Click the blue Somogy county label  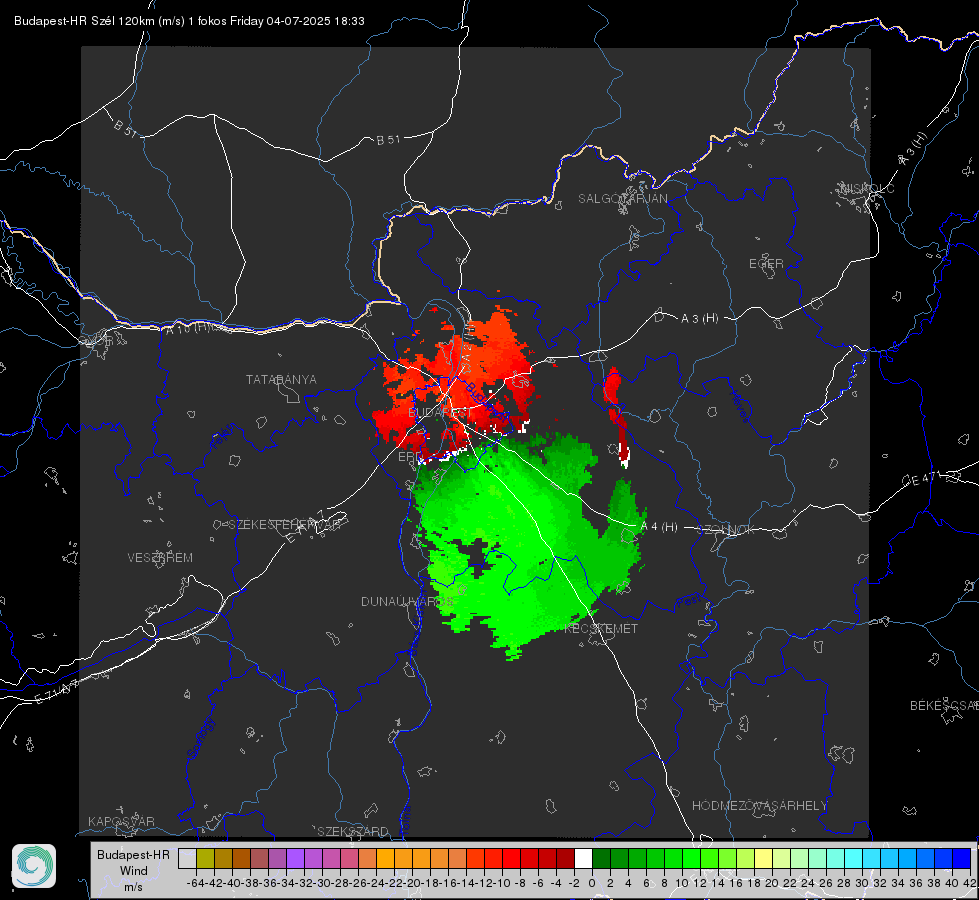pyautogui.click(x=200, y=738)
